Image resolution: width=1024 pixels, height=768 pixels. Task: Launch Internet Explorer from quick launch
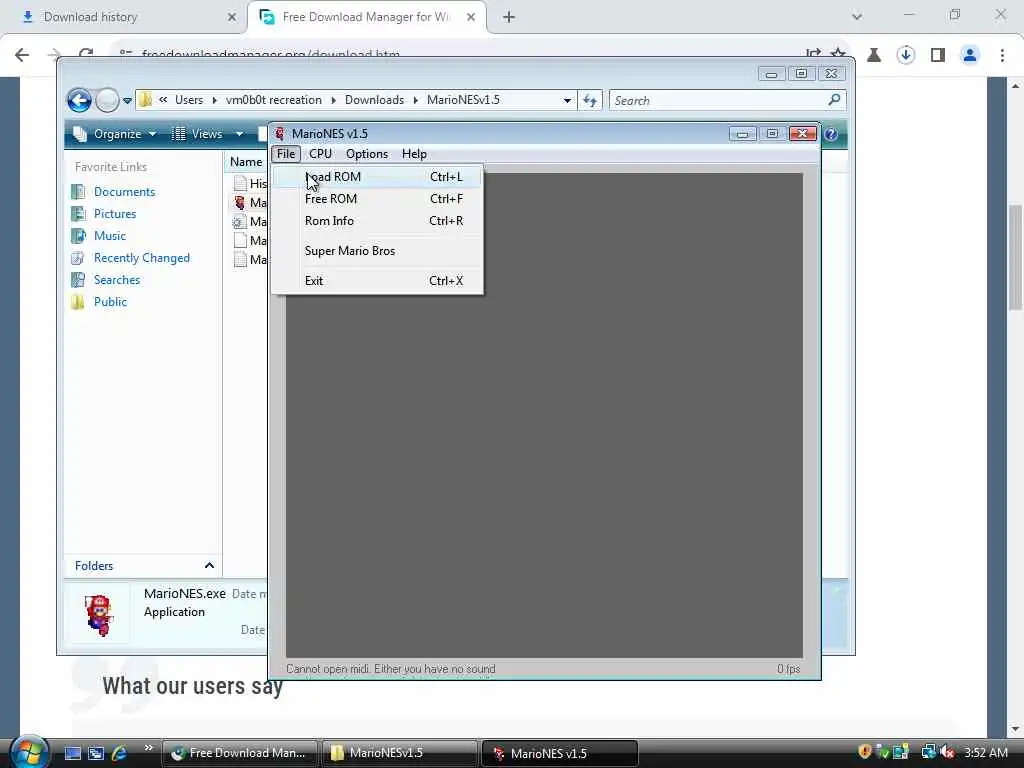tap(120, 753)
